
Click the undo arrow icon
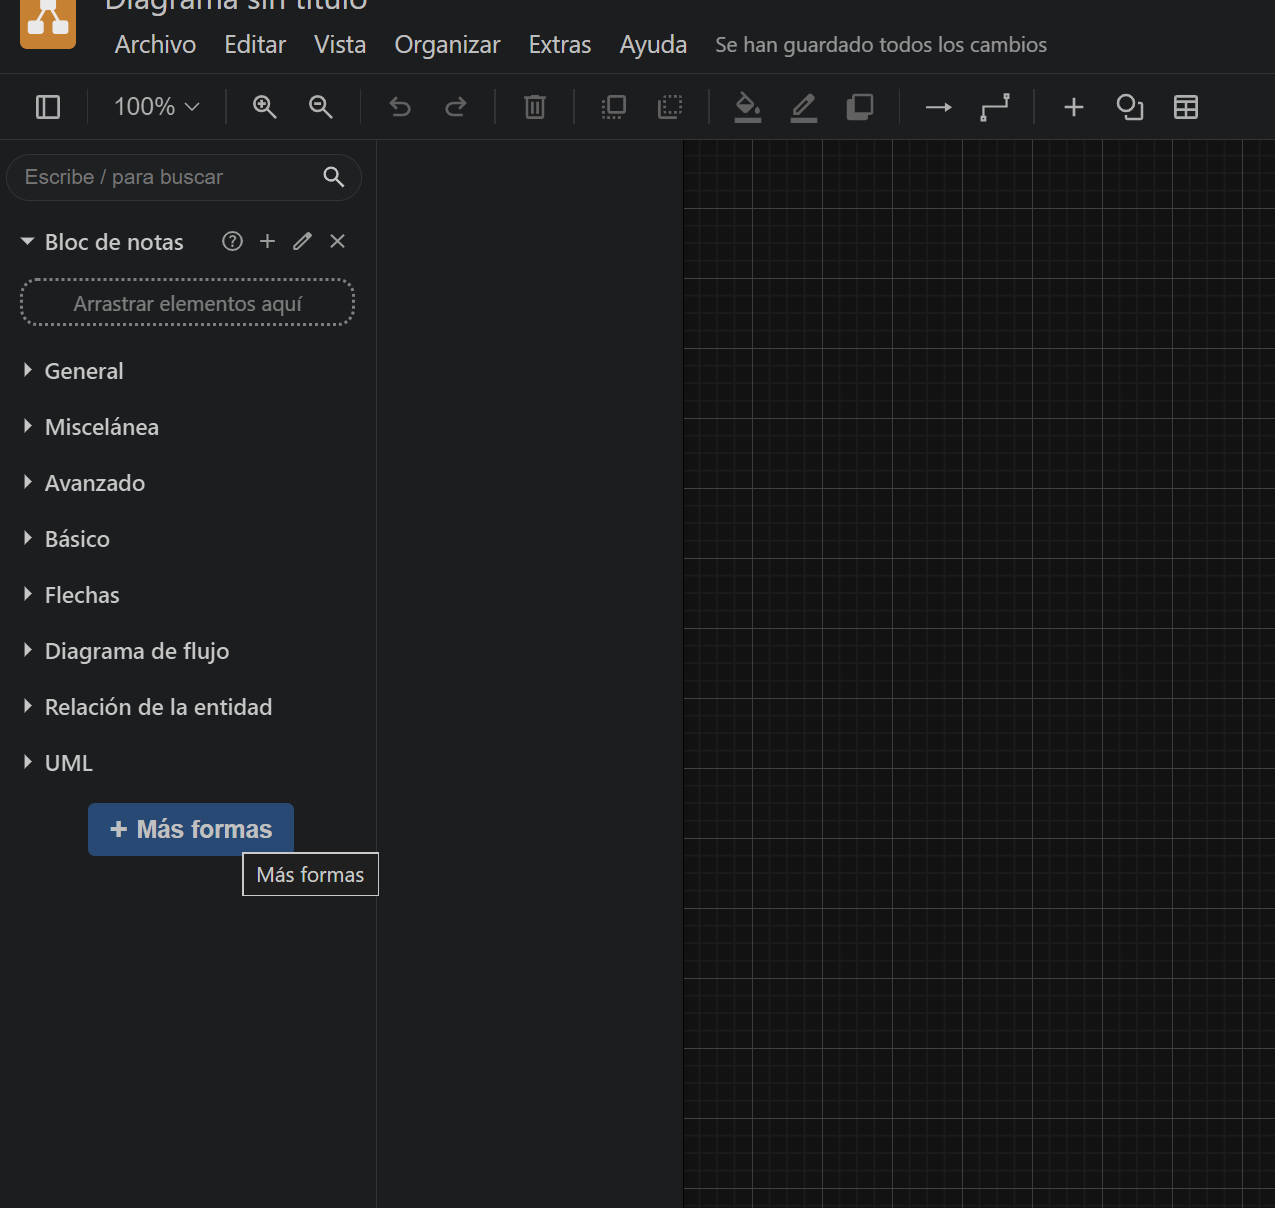400,107
